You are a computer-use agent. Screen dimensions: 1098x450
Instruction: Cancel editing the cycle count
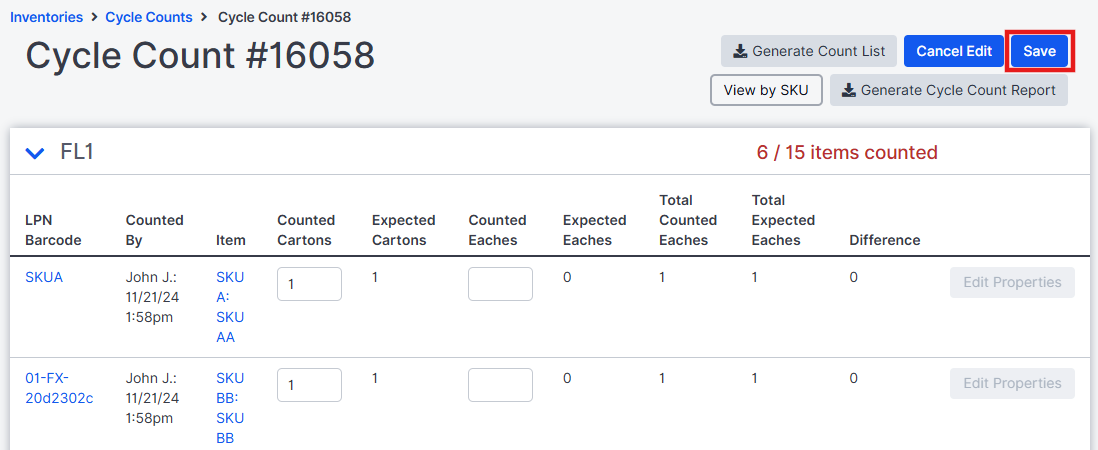tap(954, 51)
